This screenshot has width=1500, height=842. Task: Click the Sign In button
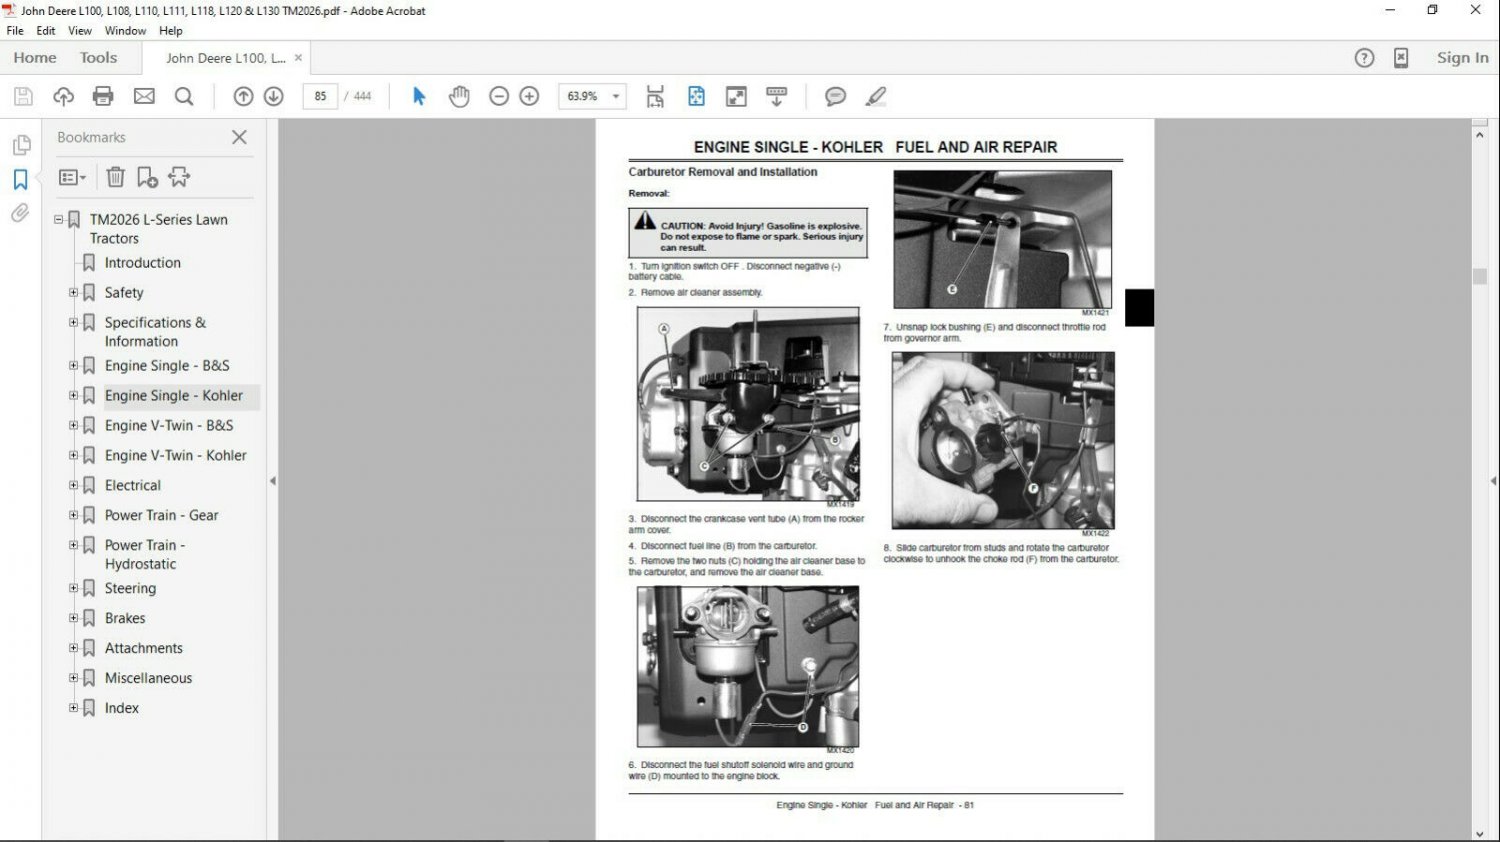[1462, 58]
